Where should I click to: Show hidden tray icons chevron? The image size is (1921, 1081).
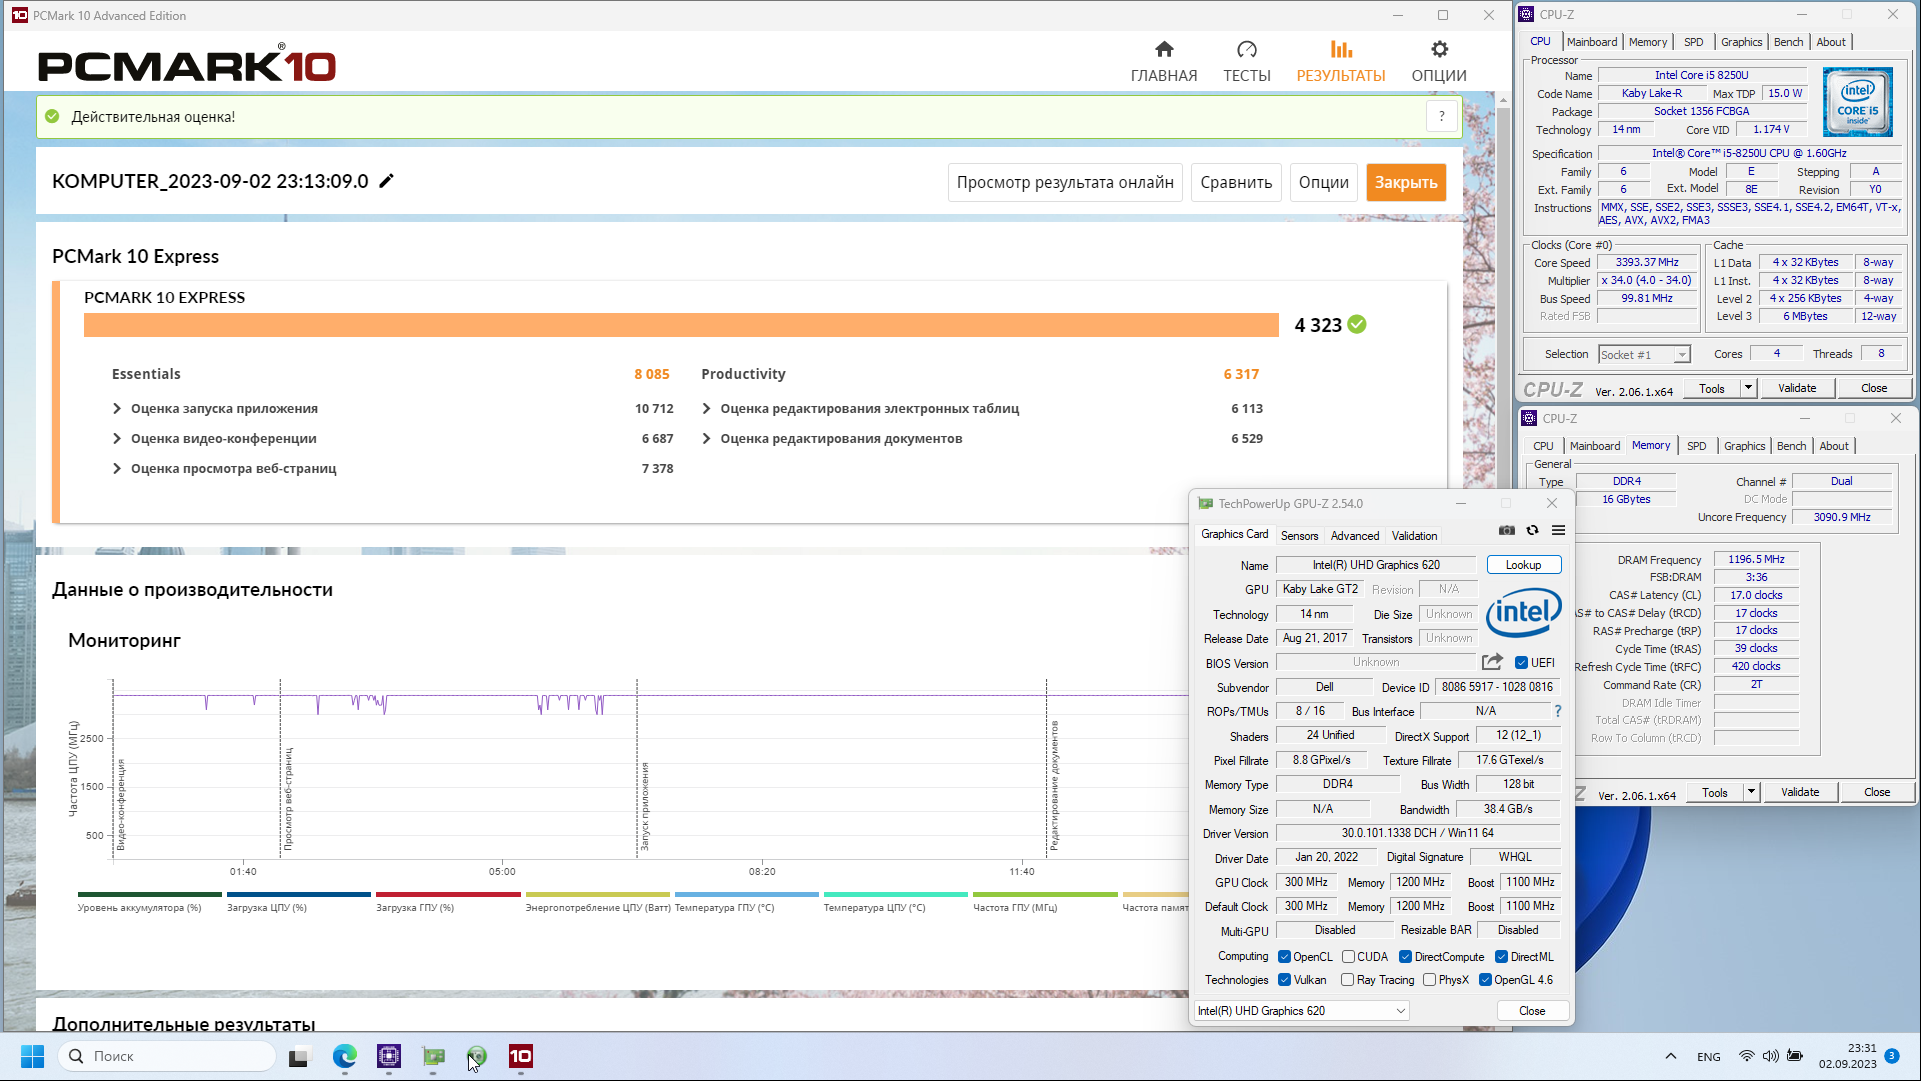(x=1670, y=1056)
